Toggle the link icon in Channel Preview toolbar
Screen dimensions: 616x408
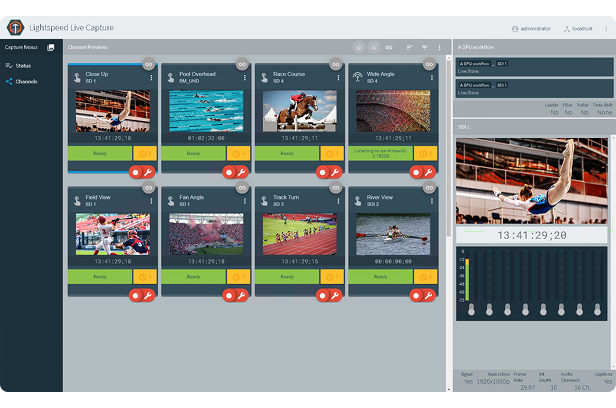[x=389, y=47]
